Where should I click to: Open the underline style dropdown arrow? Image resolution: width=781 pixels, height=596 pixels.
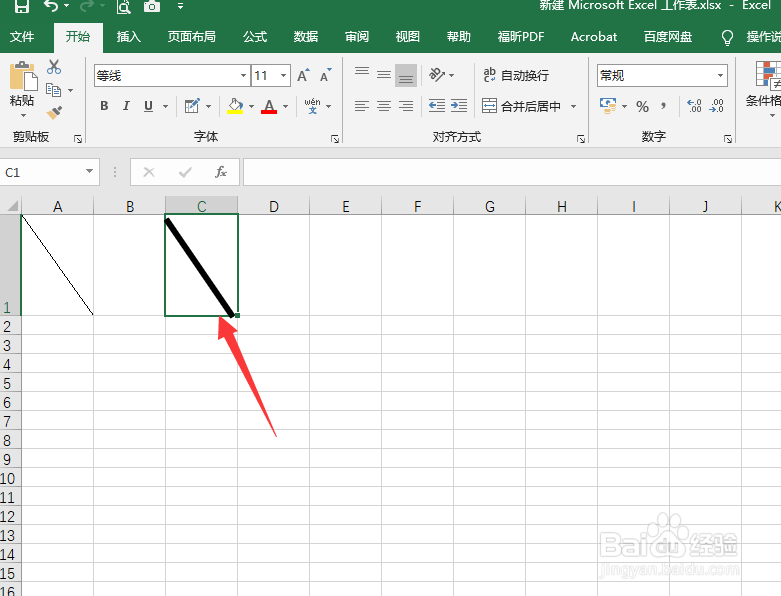165,106
